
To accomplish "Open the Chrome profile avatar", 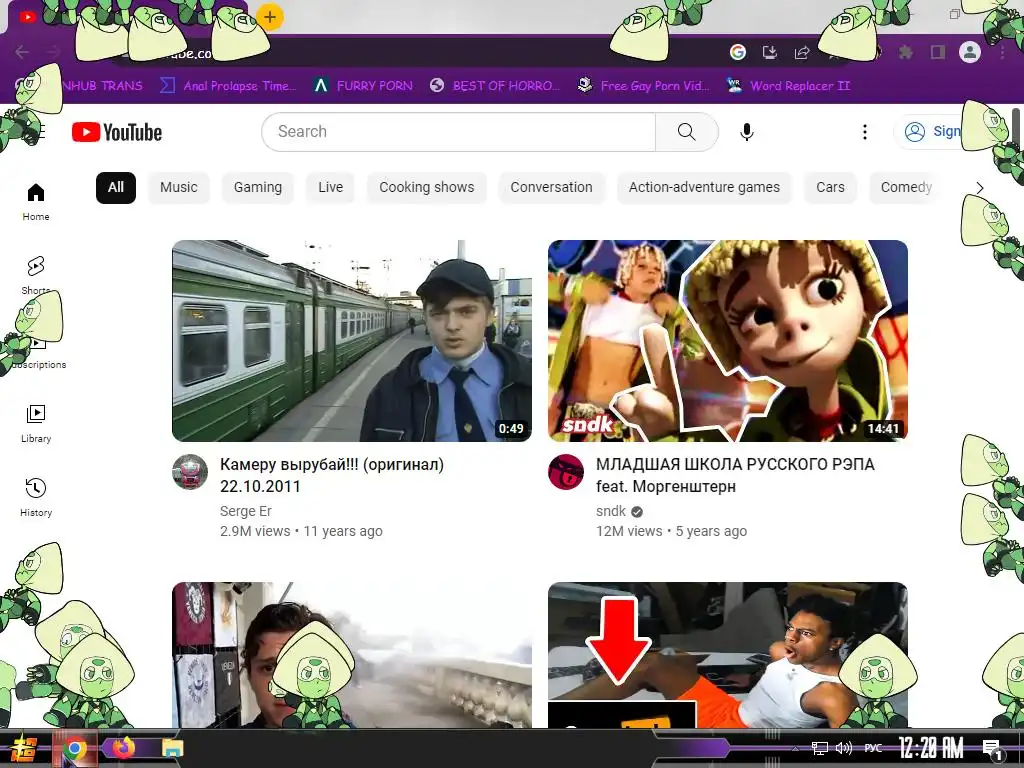I will (x=970, y=52).
